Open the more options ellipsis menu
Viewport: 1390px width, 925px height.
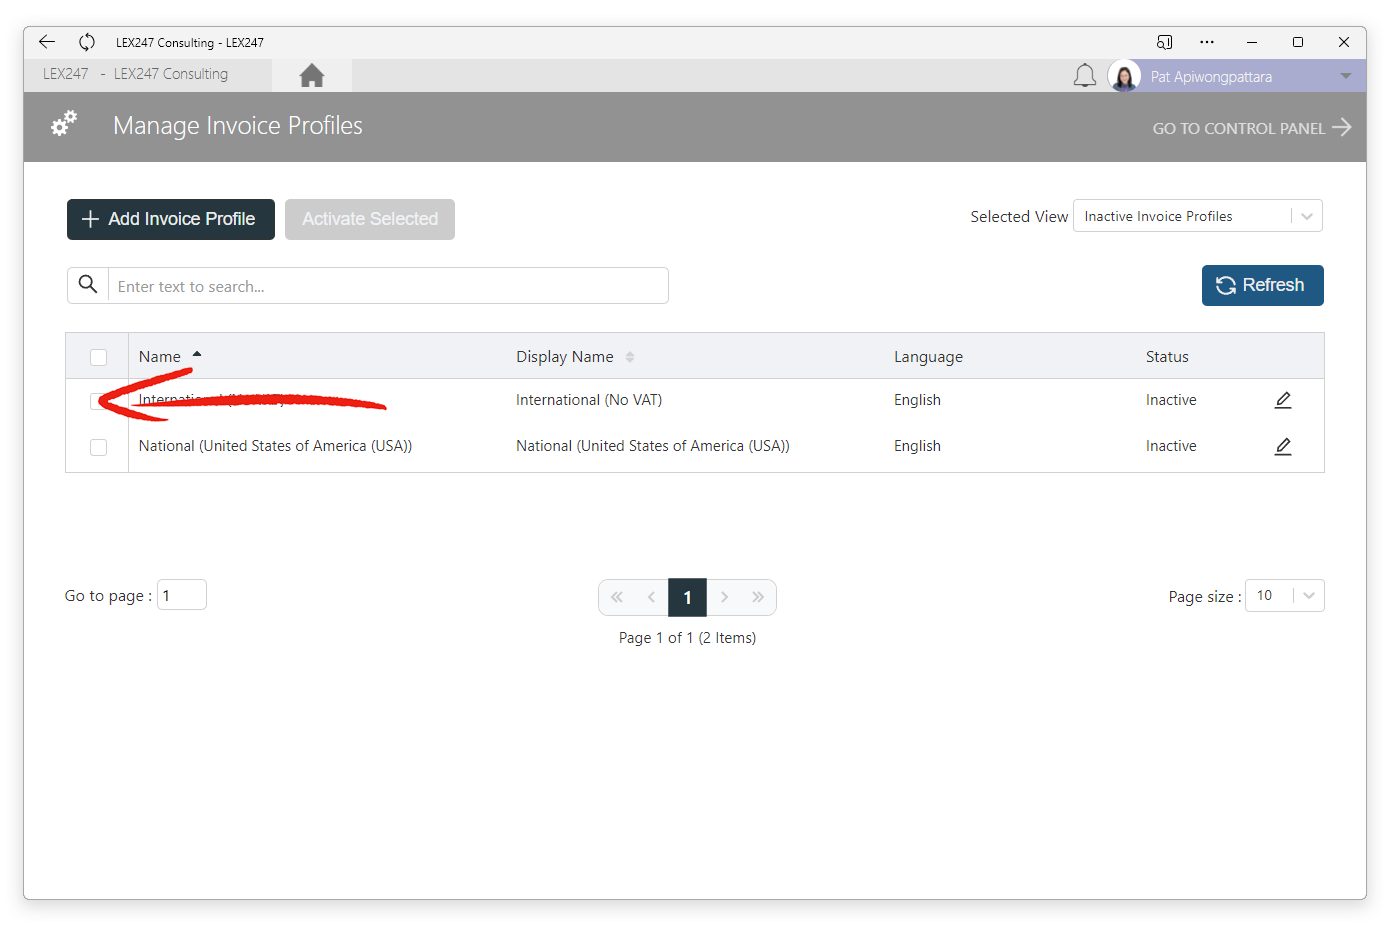1207,42
